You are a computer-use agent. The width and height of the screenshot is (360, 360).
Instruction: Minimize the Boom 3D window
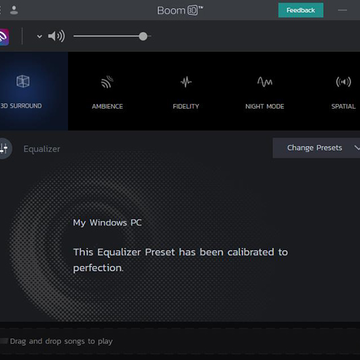[x=342, y=10]
